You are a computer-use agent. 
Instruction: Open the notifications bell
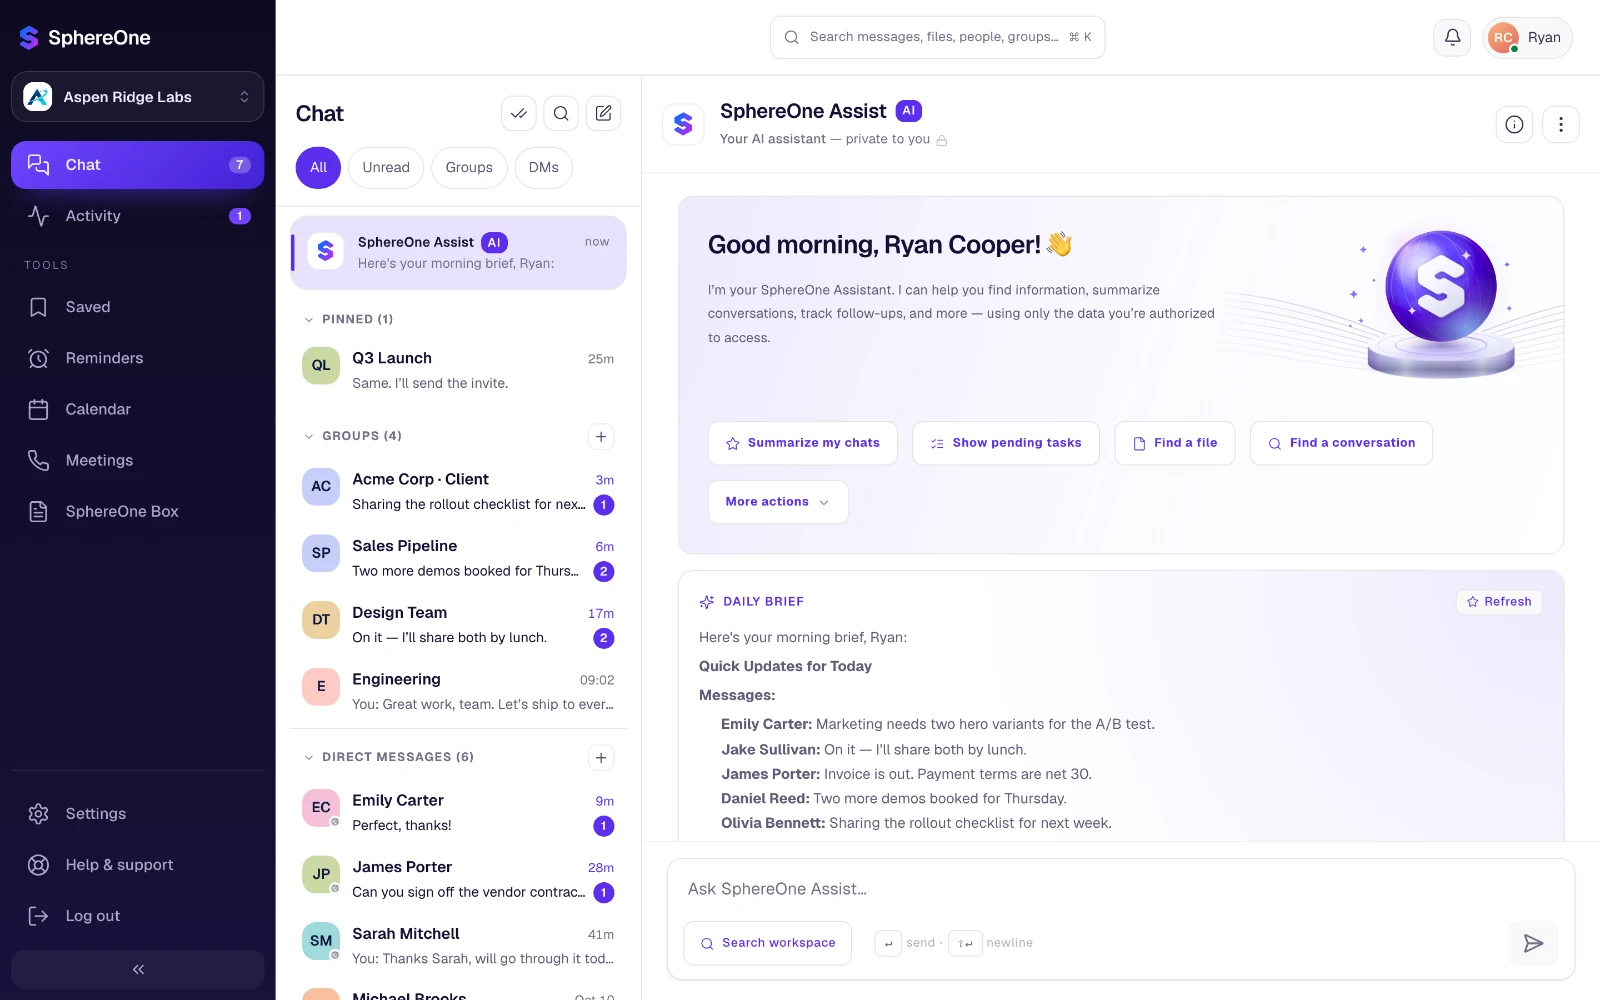pyautogui.click(x=1452, y=38)
